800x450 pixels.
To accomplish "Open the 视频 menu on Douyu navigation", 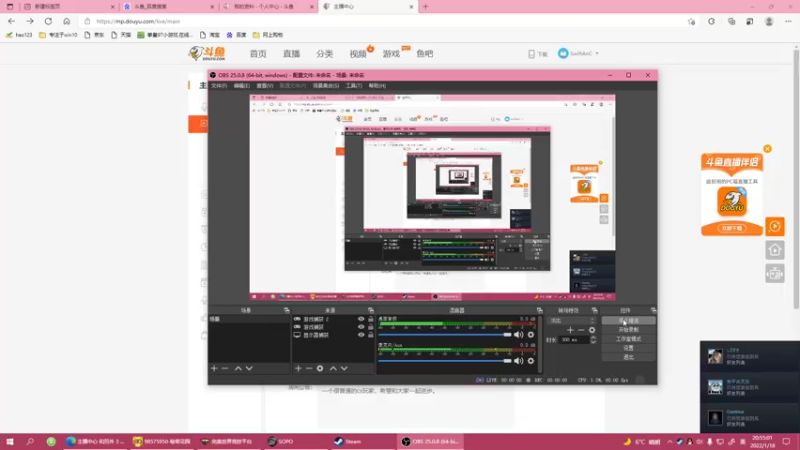I will click(358, 54).
